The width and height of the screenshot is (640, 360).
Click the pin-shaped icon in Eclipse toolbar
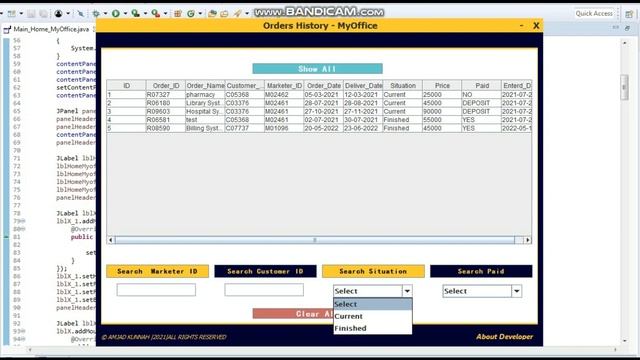pyautogui.click(x=81, y=13)
